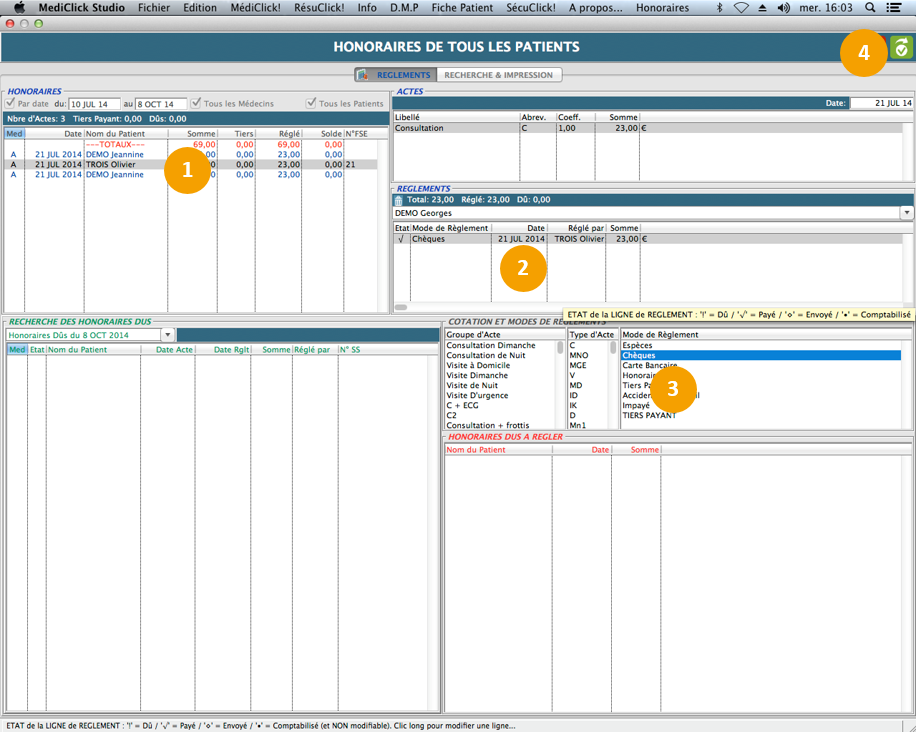
Task: Click the Wi-Fi status icon
Action: pyautogui.click(x=741, y=8)
